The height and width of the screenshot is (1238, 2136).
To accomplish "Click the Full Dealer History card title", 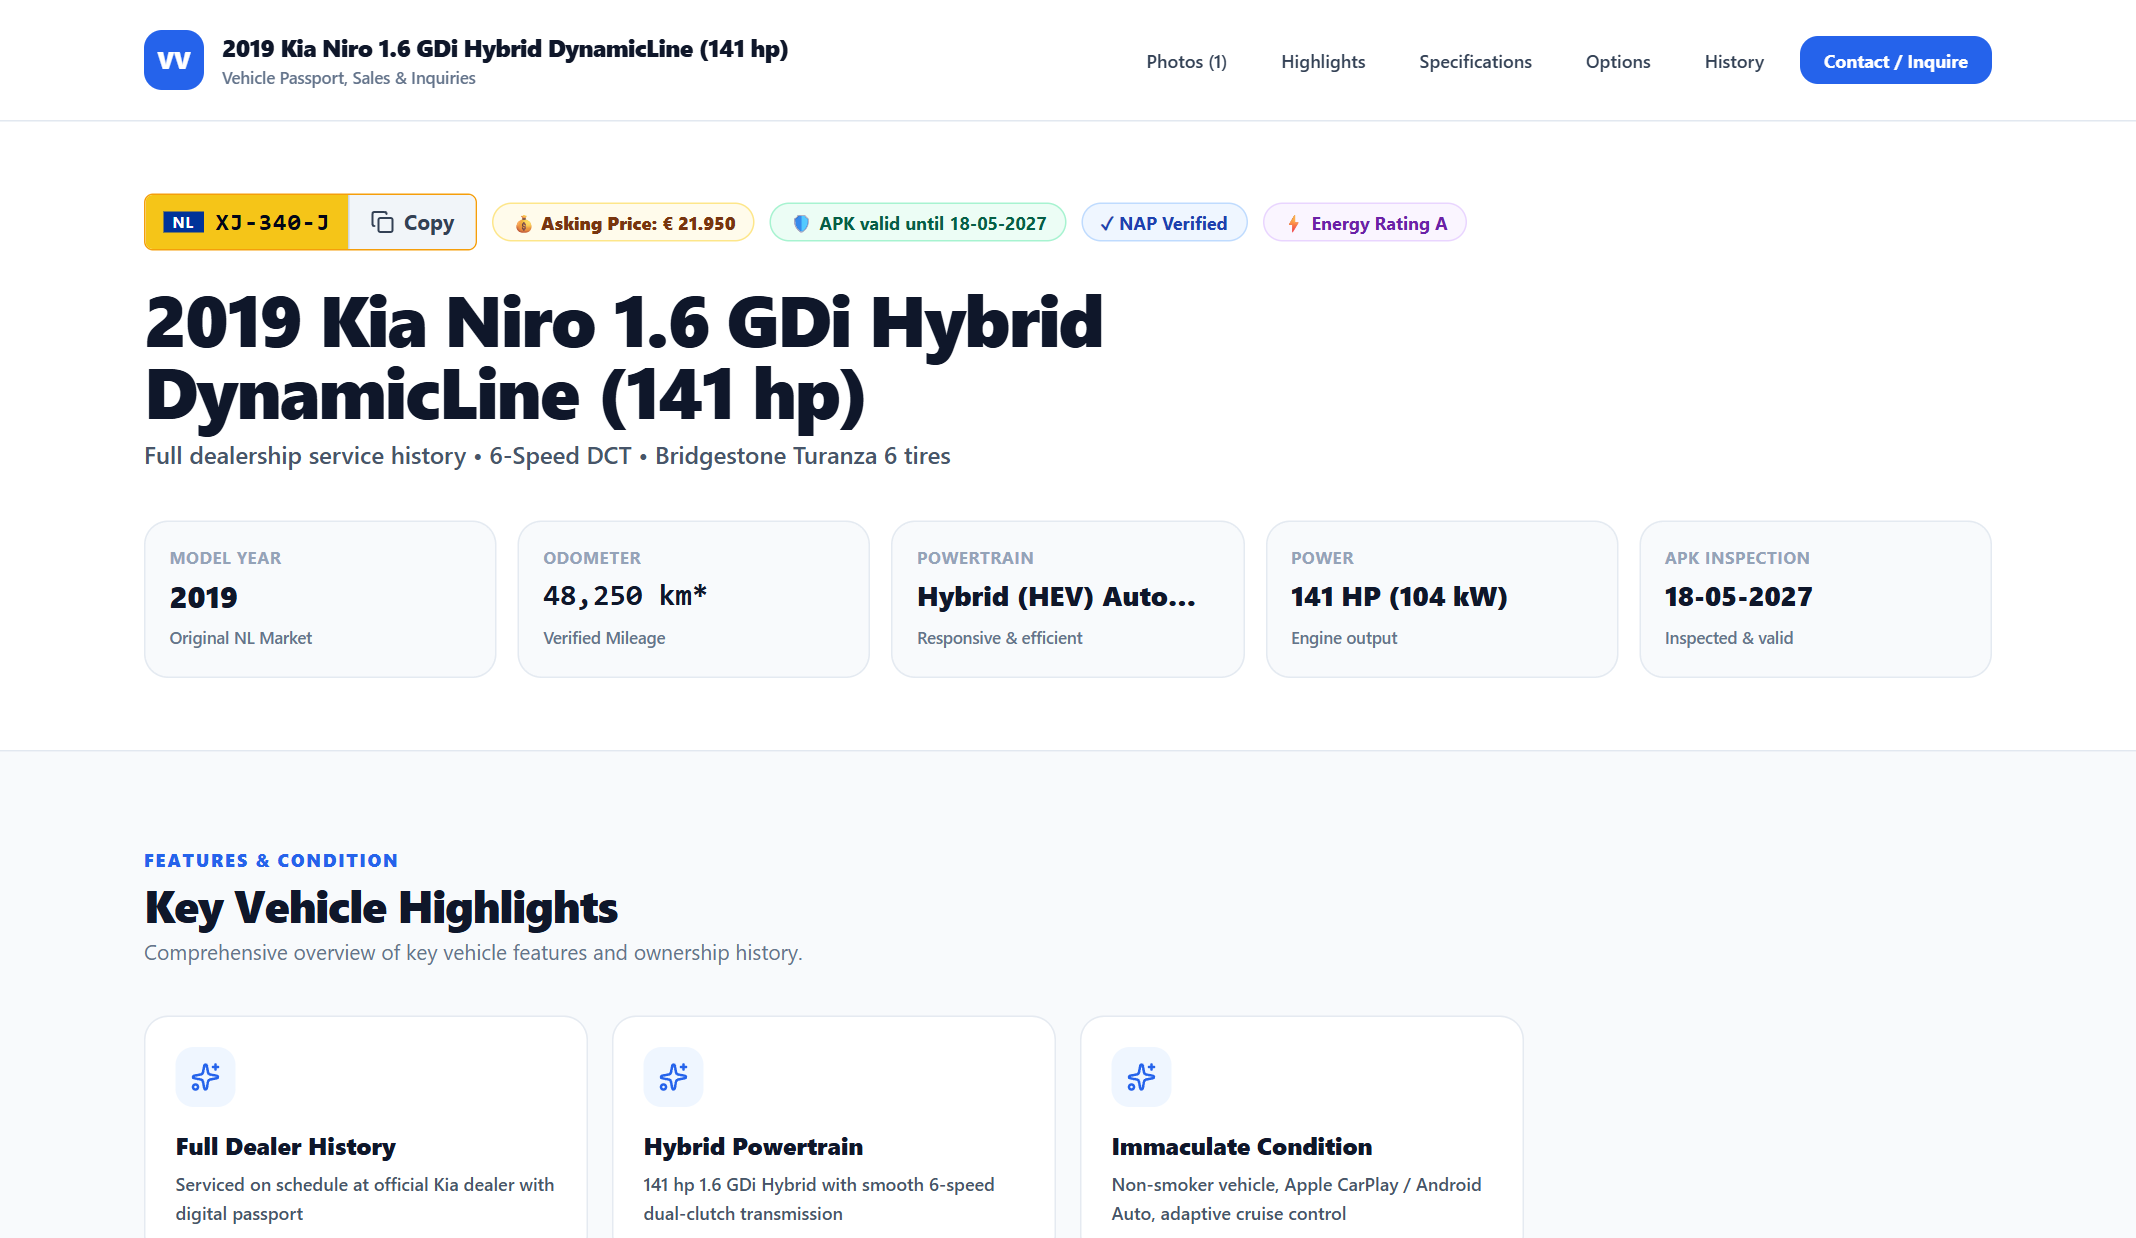I will [x=286, y=1147].
